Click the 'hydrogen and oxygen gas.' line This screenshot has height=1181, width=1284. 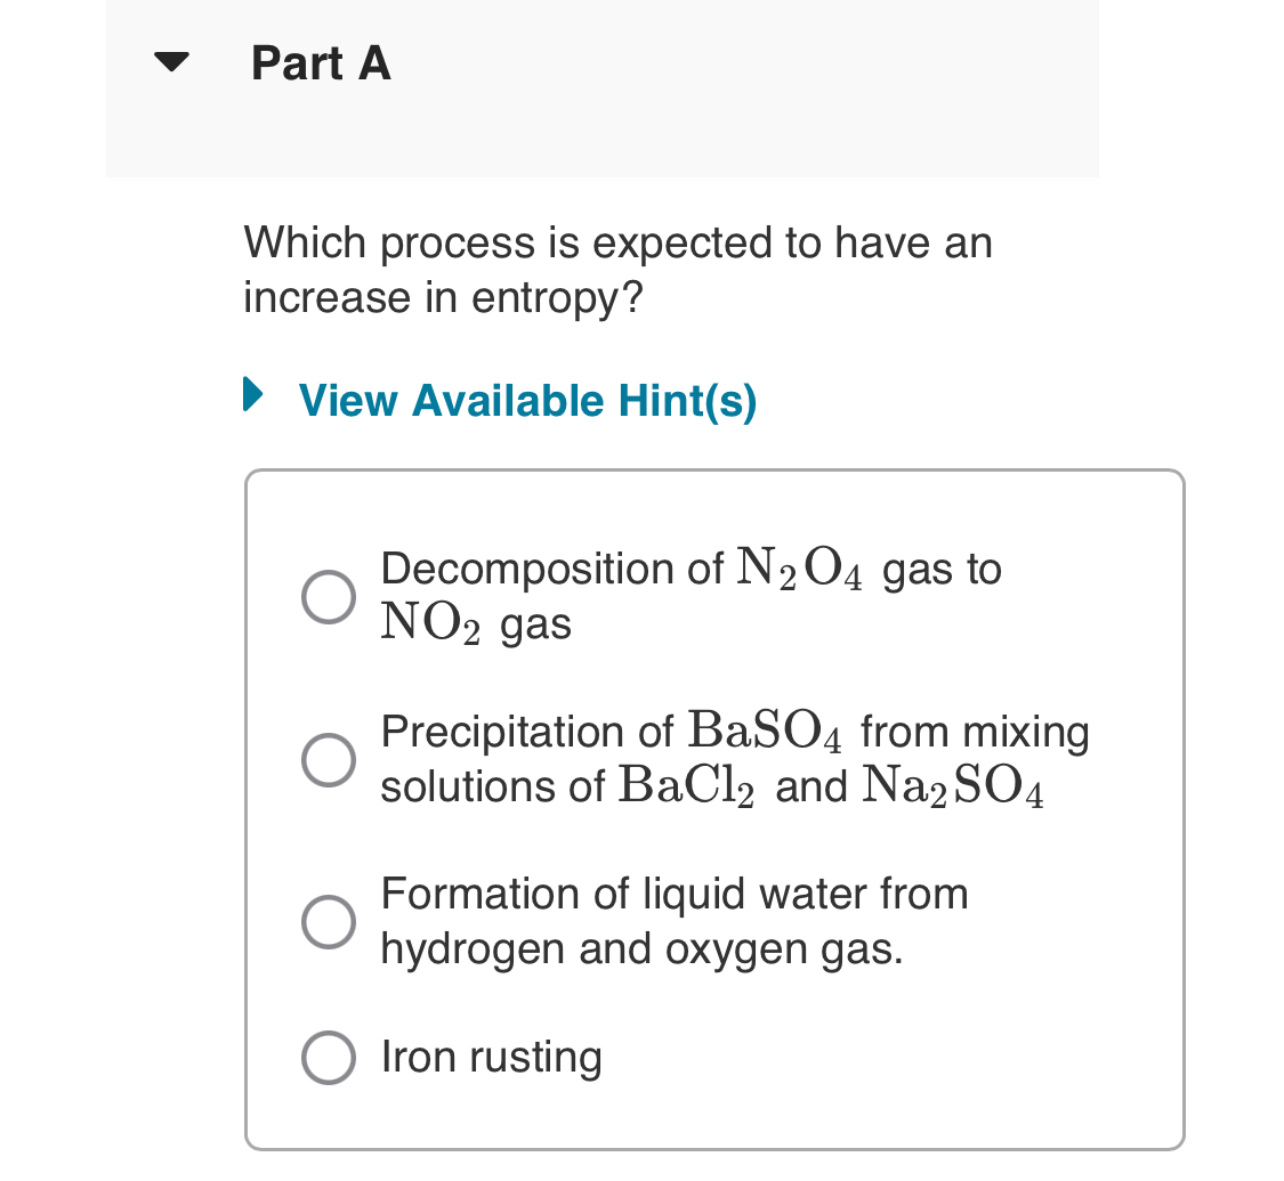(641, 949)
